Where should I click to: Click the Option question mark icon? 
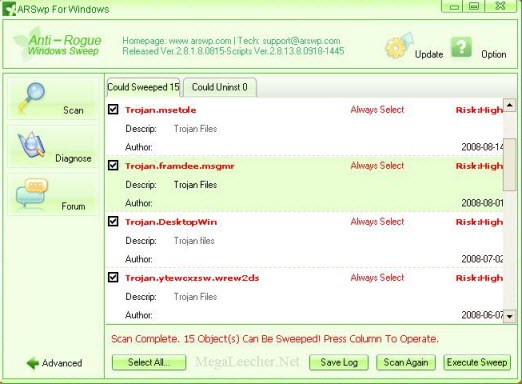462,47
